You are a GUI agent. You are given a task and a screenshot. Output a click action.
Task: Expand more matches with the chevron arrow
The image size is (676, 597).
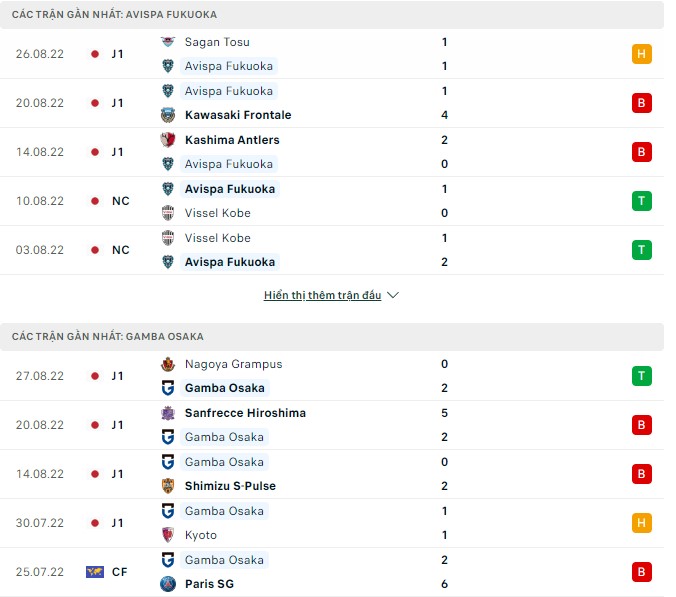point(393,296)
